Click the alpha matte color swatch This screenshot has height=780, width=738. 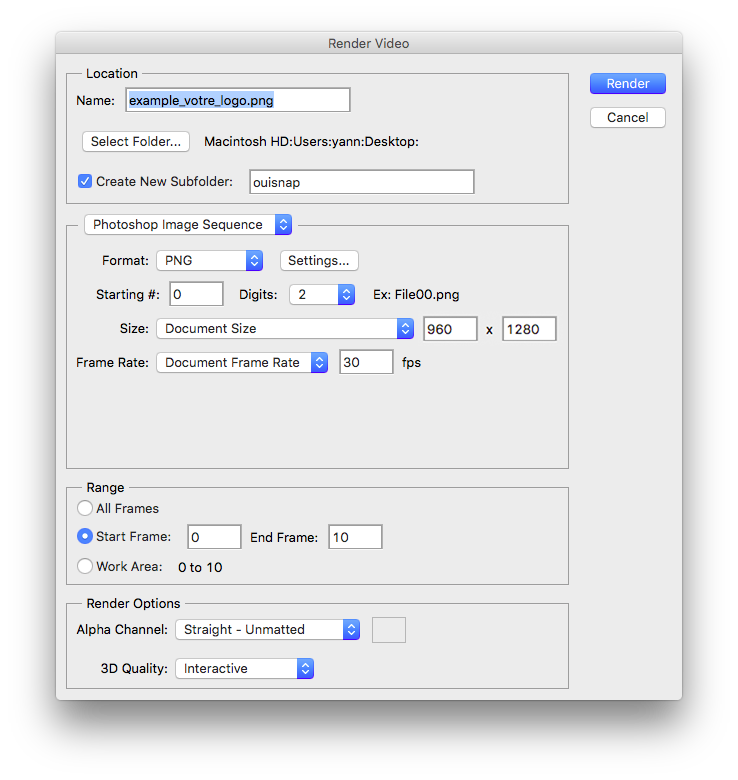pos(388,629)
